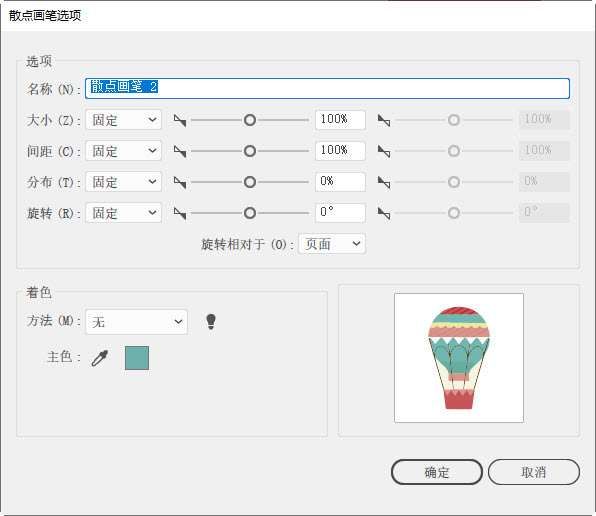Click the second flip icon in size row

384,120
